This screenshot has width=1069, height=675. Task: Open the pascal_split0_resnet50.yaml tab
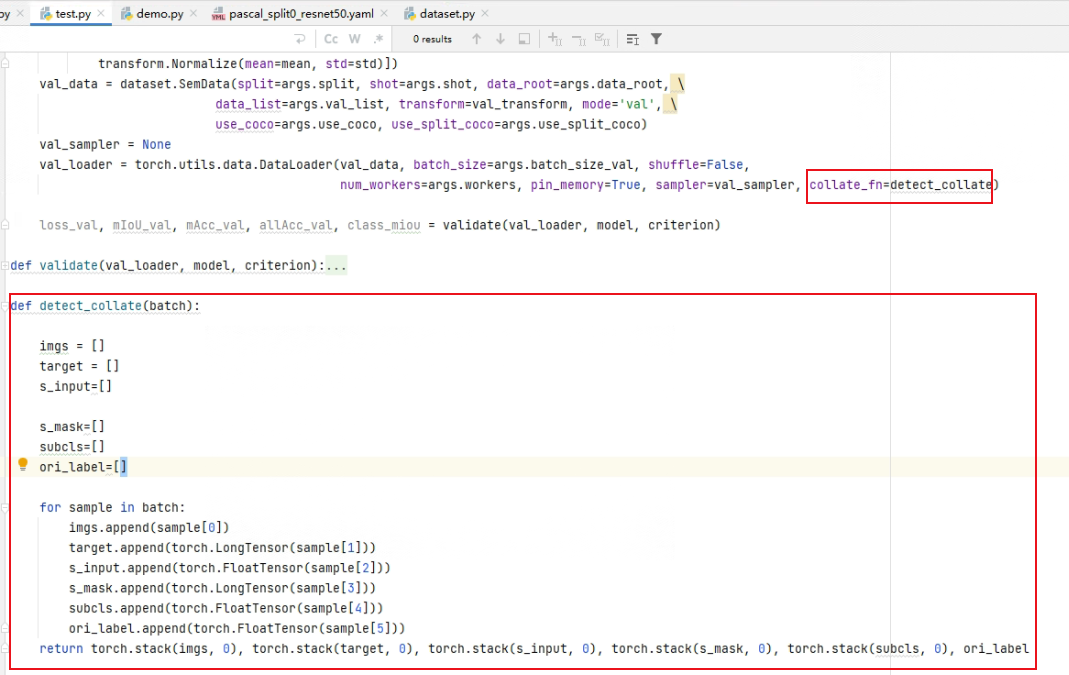coord(301,14)
